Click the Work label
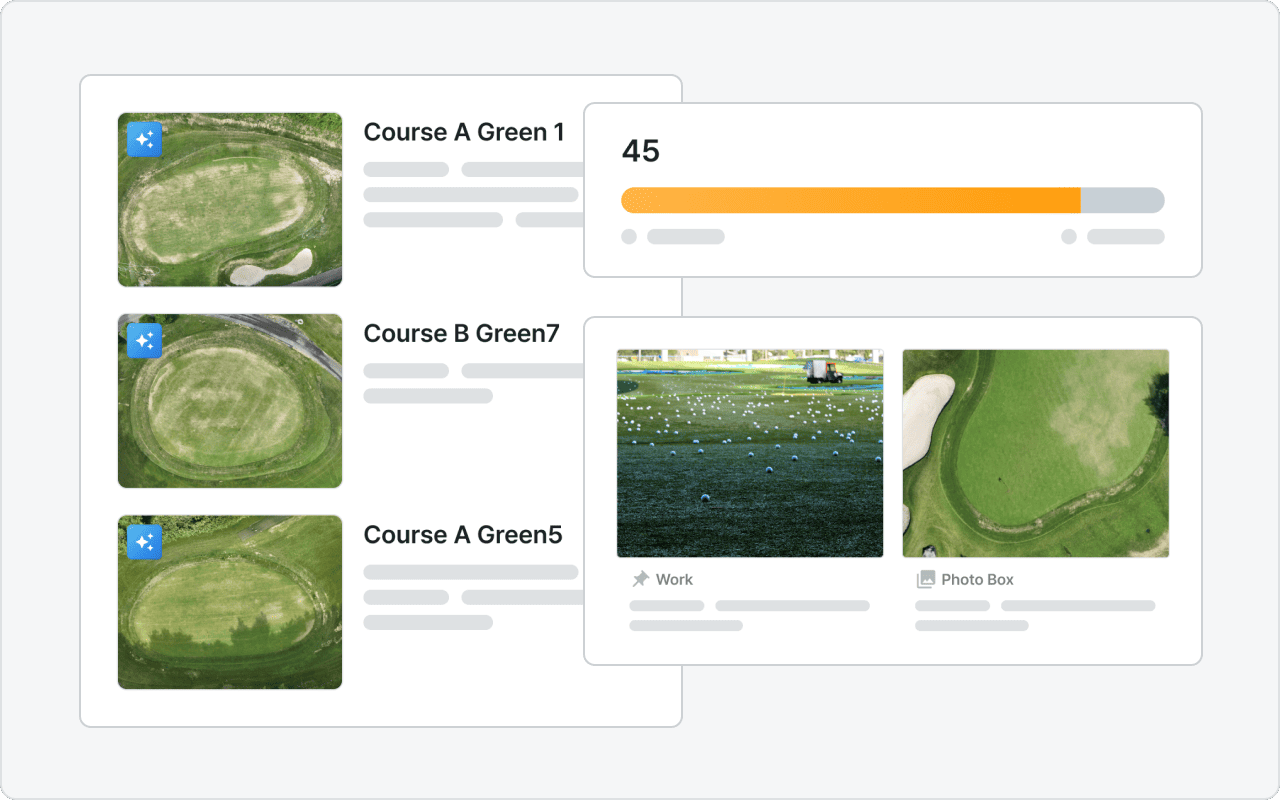The width and height of the screenshot is (1280, 800). 674,579
